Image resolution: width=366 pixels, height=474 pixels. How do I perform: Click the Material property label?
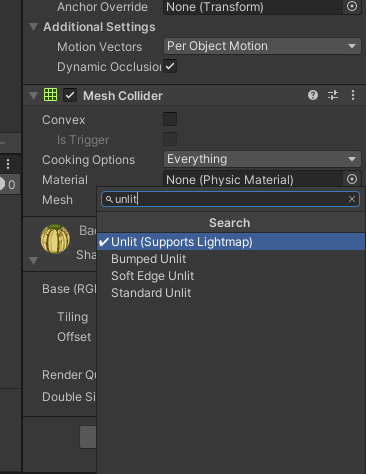pos(65,180)
